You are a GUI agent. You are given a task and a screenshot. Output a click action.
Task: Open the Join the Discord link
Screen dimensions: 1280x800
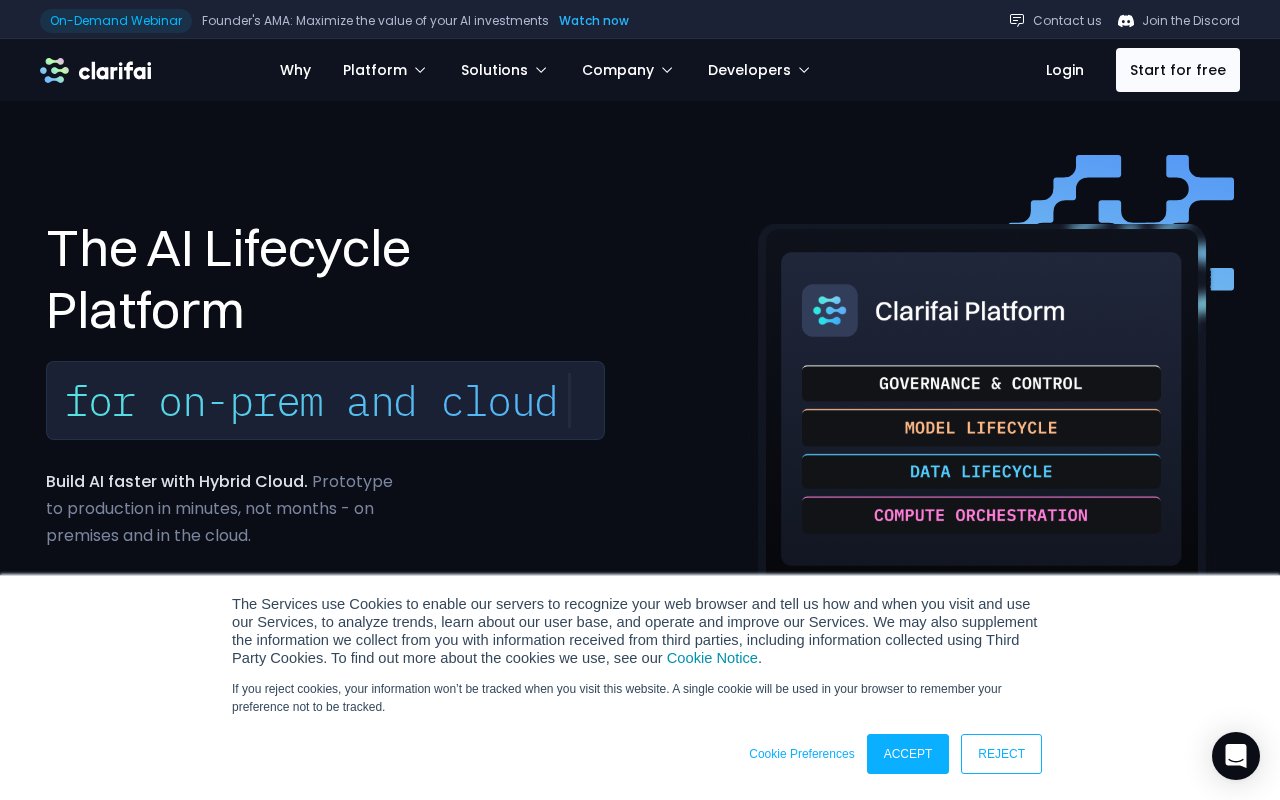[1191, 20]
